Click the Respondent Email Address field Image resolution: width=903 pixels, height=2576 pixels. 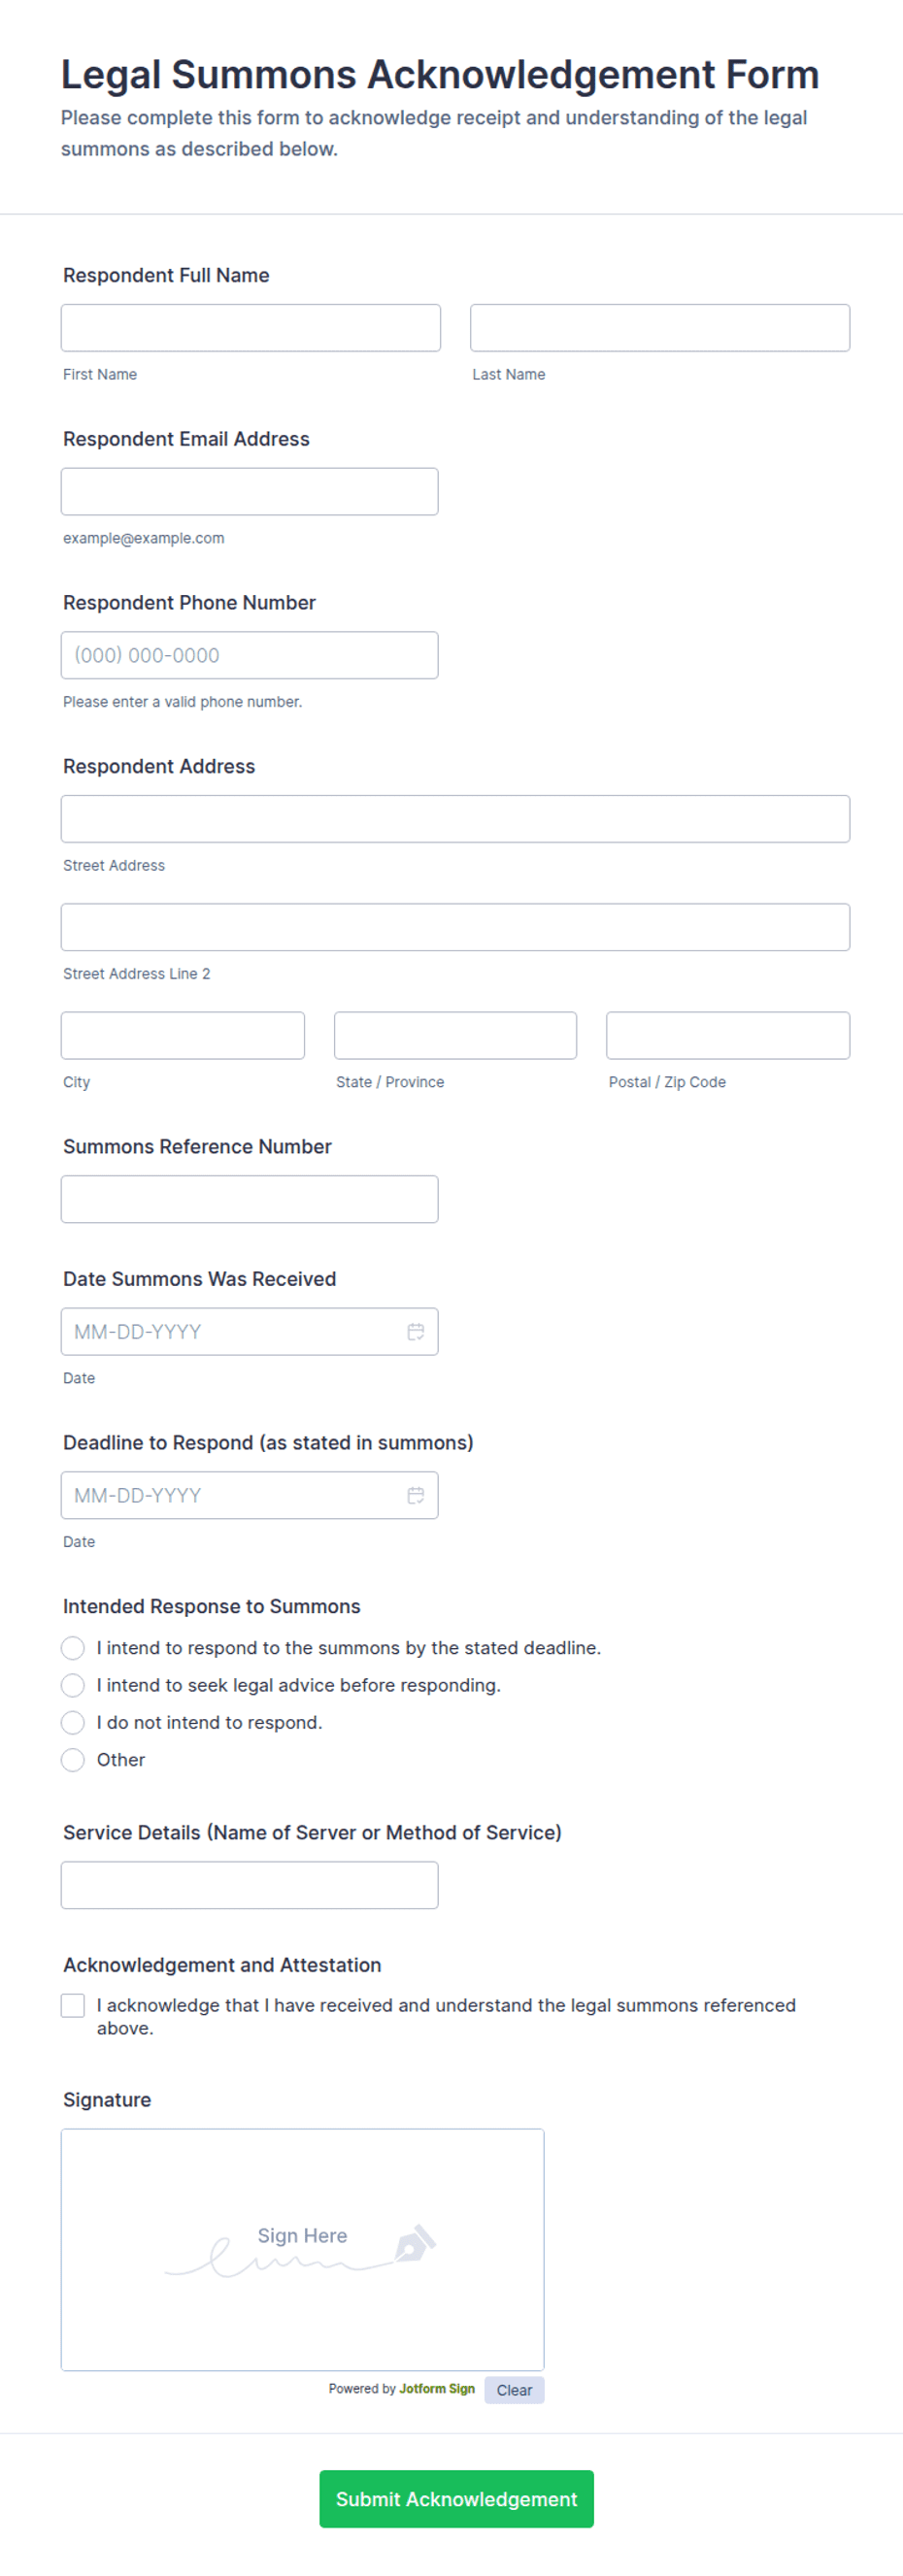click(x=249, y=492)
